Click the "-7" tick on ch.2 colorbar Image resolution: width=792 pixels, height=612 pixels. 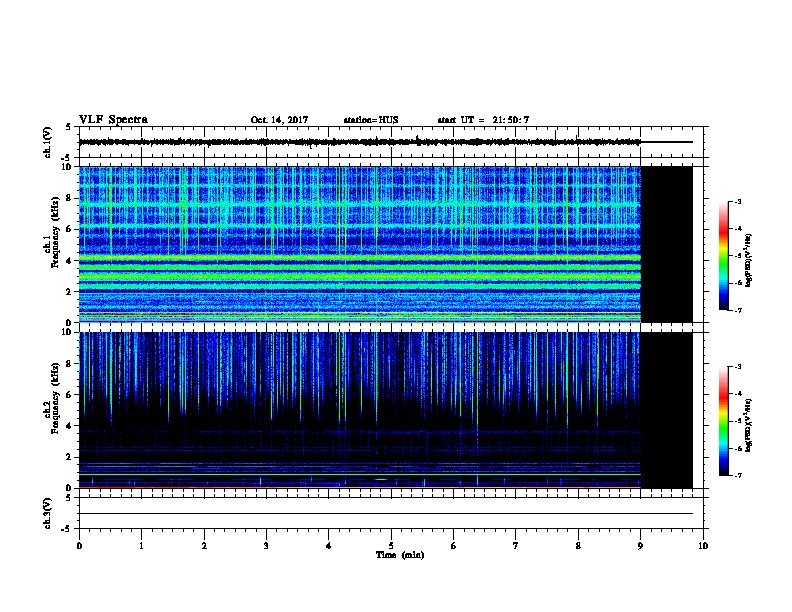tap(737, 475)
